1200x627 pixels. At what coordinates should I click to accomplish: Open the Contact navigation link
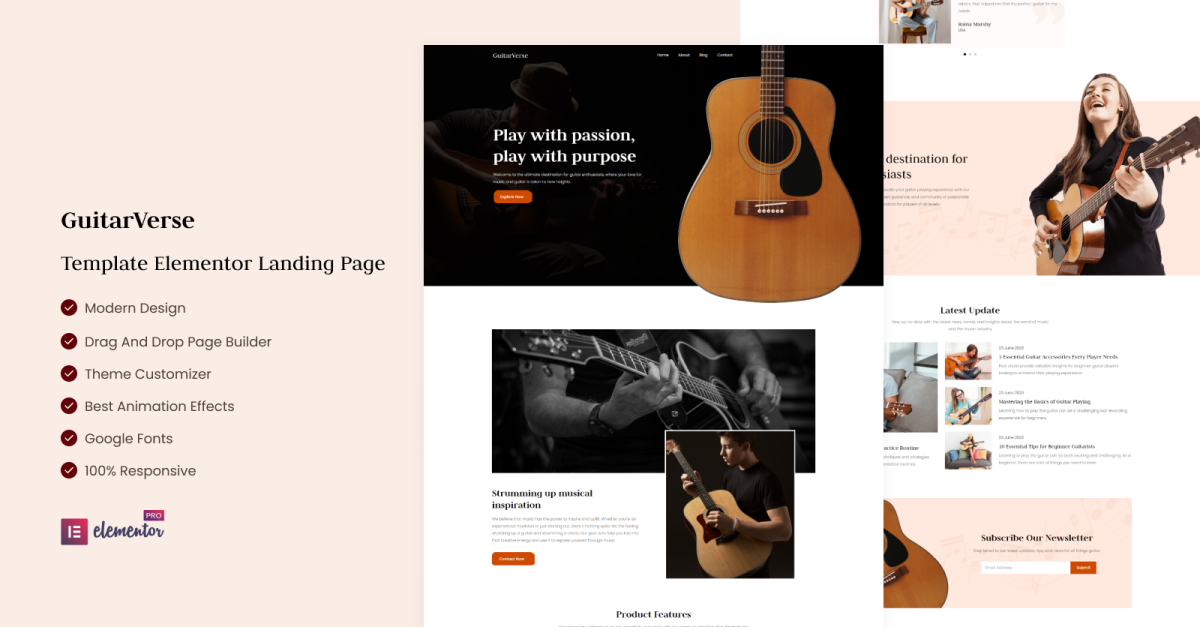click(725, 55)
